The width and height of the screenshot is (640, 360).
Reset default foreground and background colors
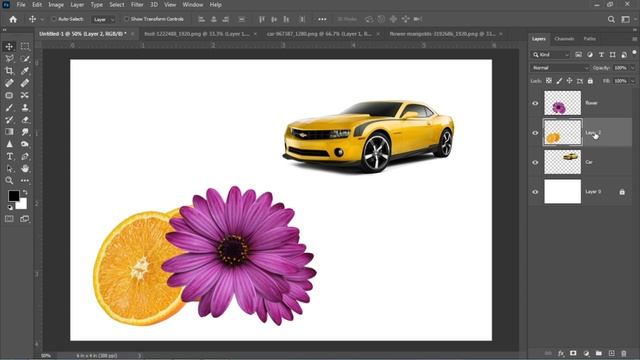[x=10, y=207]
